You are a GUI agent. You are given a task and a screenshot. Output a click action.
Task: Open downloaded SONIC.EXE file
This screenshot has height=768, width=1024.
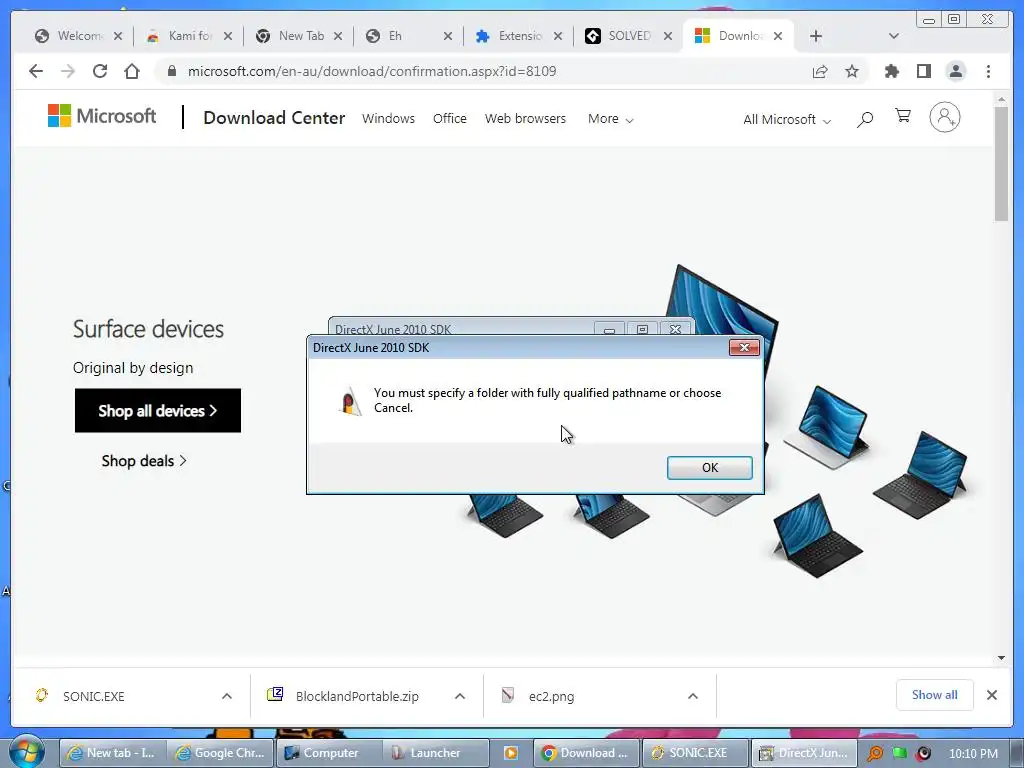(93, 696)
